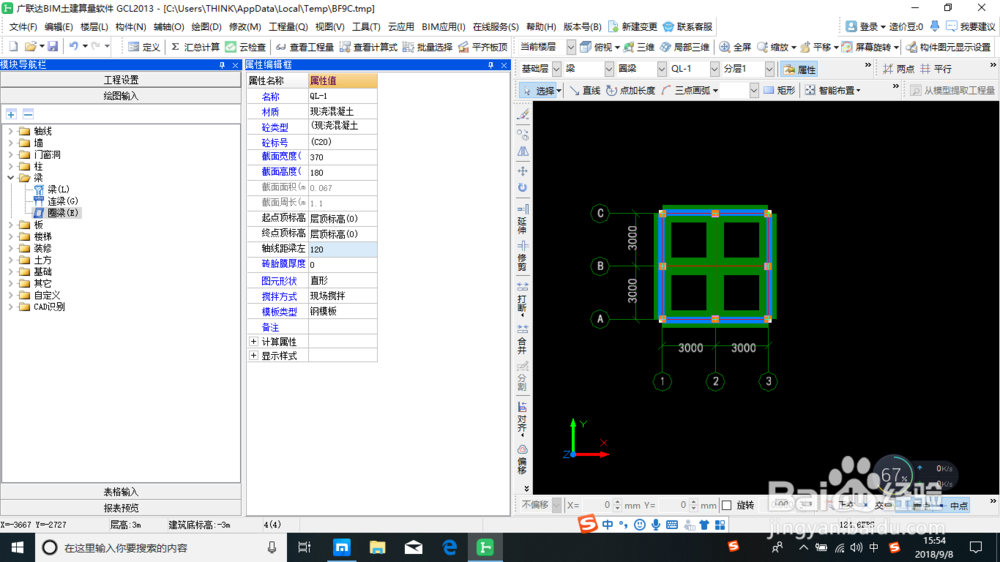Toggle the 属性 properties panel button
1000x562 pixels.
tap(799, 70)
